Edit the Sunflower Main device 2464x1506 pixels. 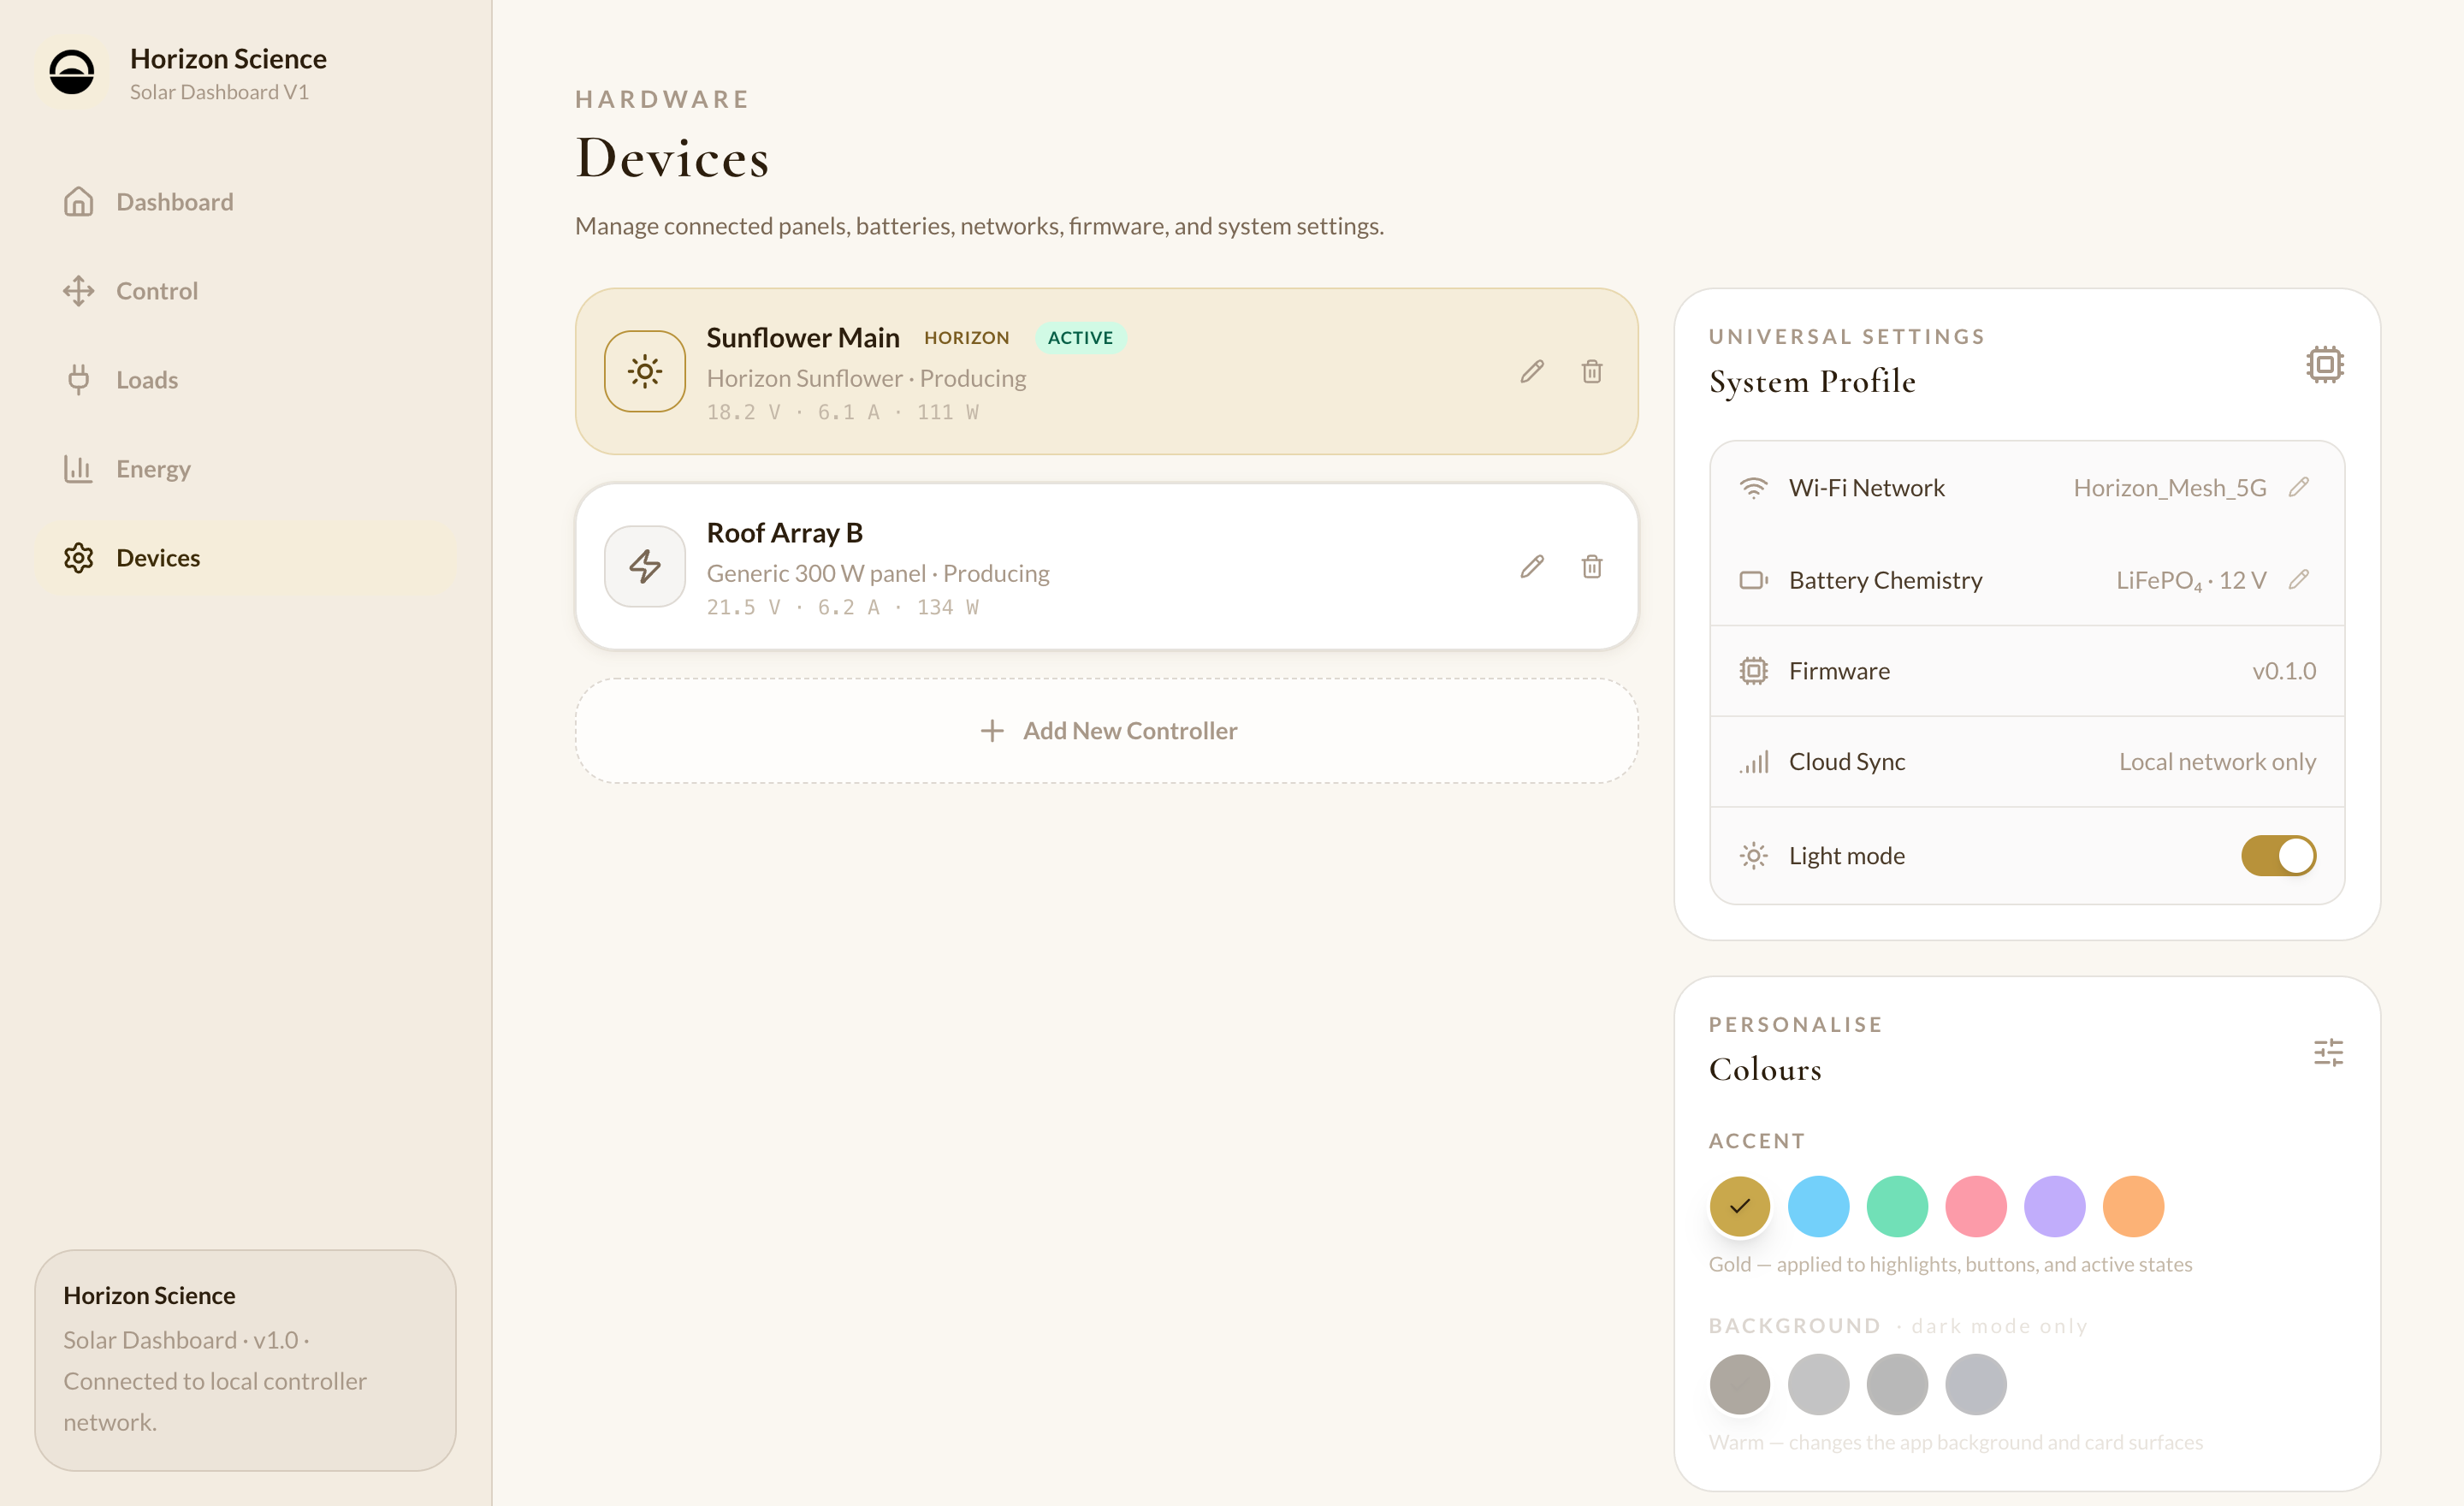(1532, 372)
